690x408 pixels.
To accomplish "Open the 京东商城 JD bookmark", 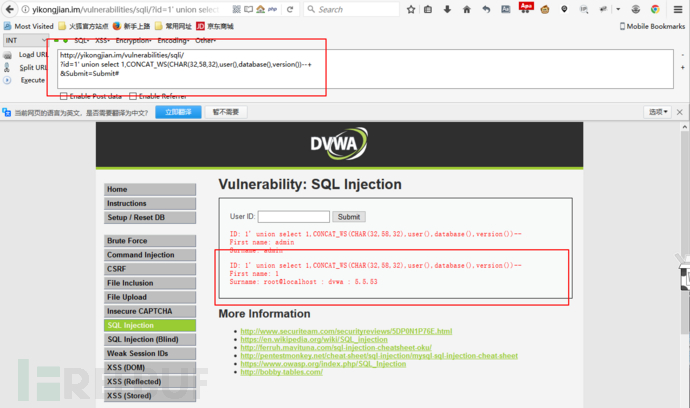I will click(x=215, y=26).
